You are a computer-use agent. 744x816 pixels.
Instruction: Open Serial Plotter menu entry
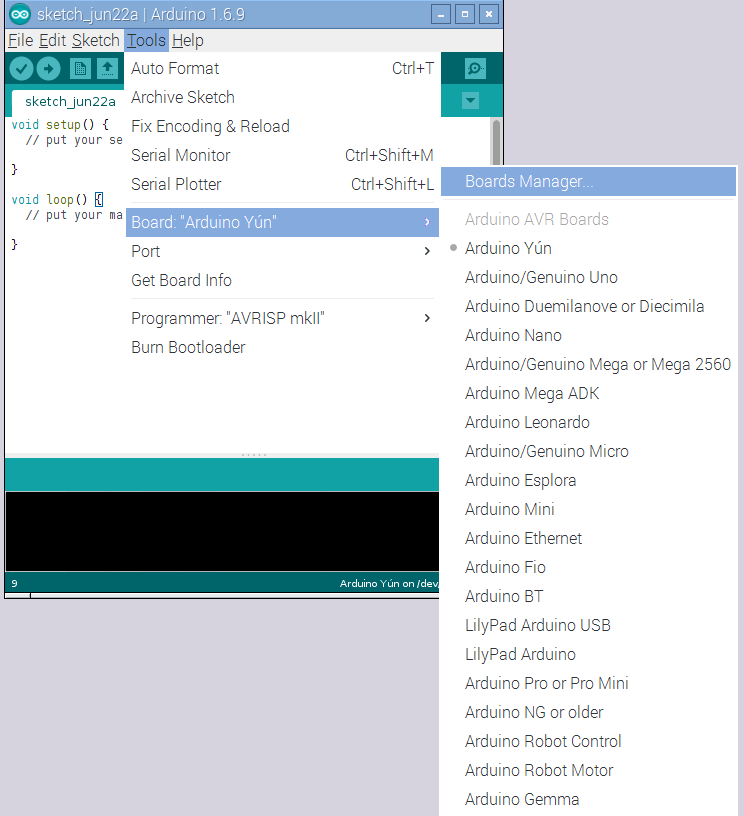282,184
